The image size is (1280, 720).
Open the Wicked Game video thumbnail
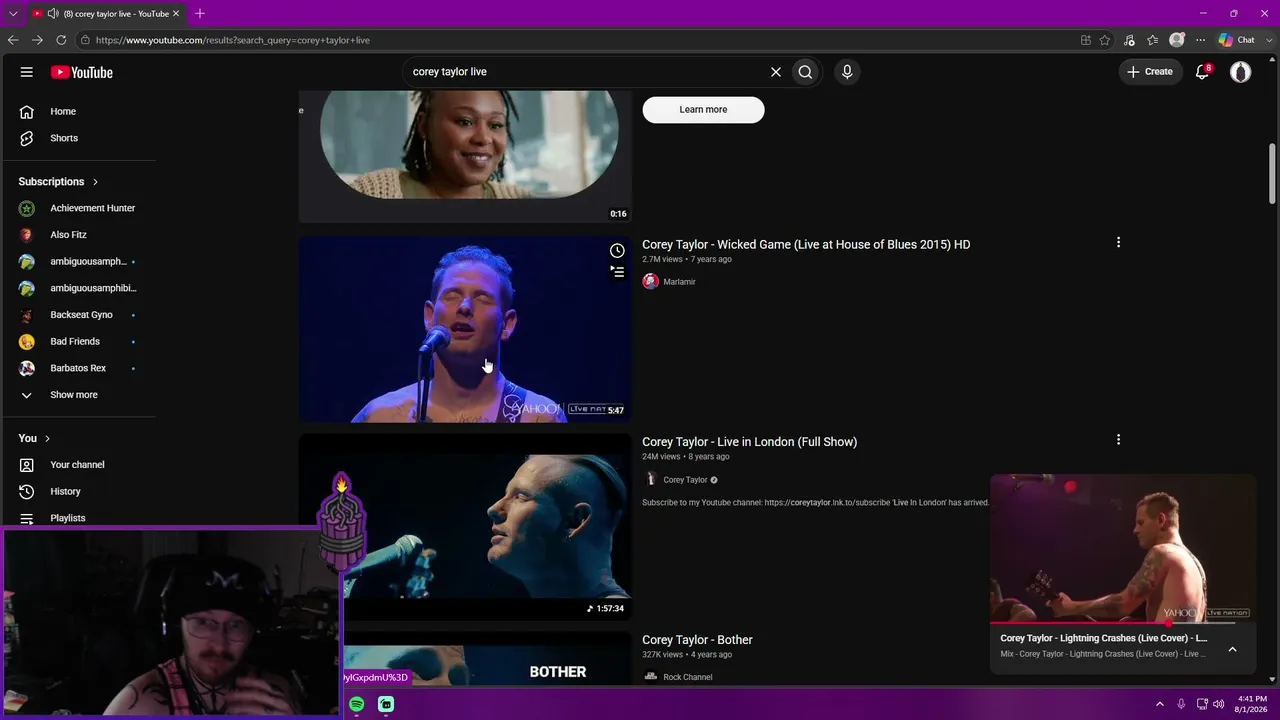pyautogui.click(x=465, y=329)
